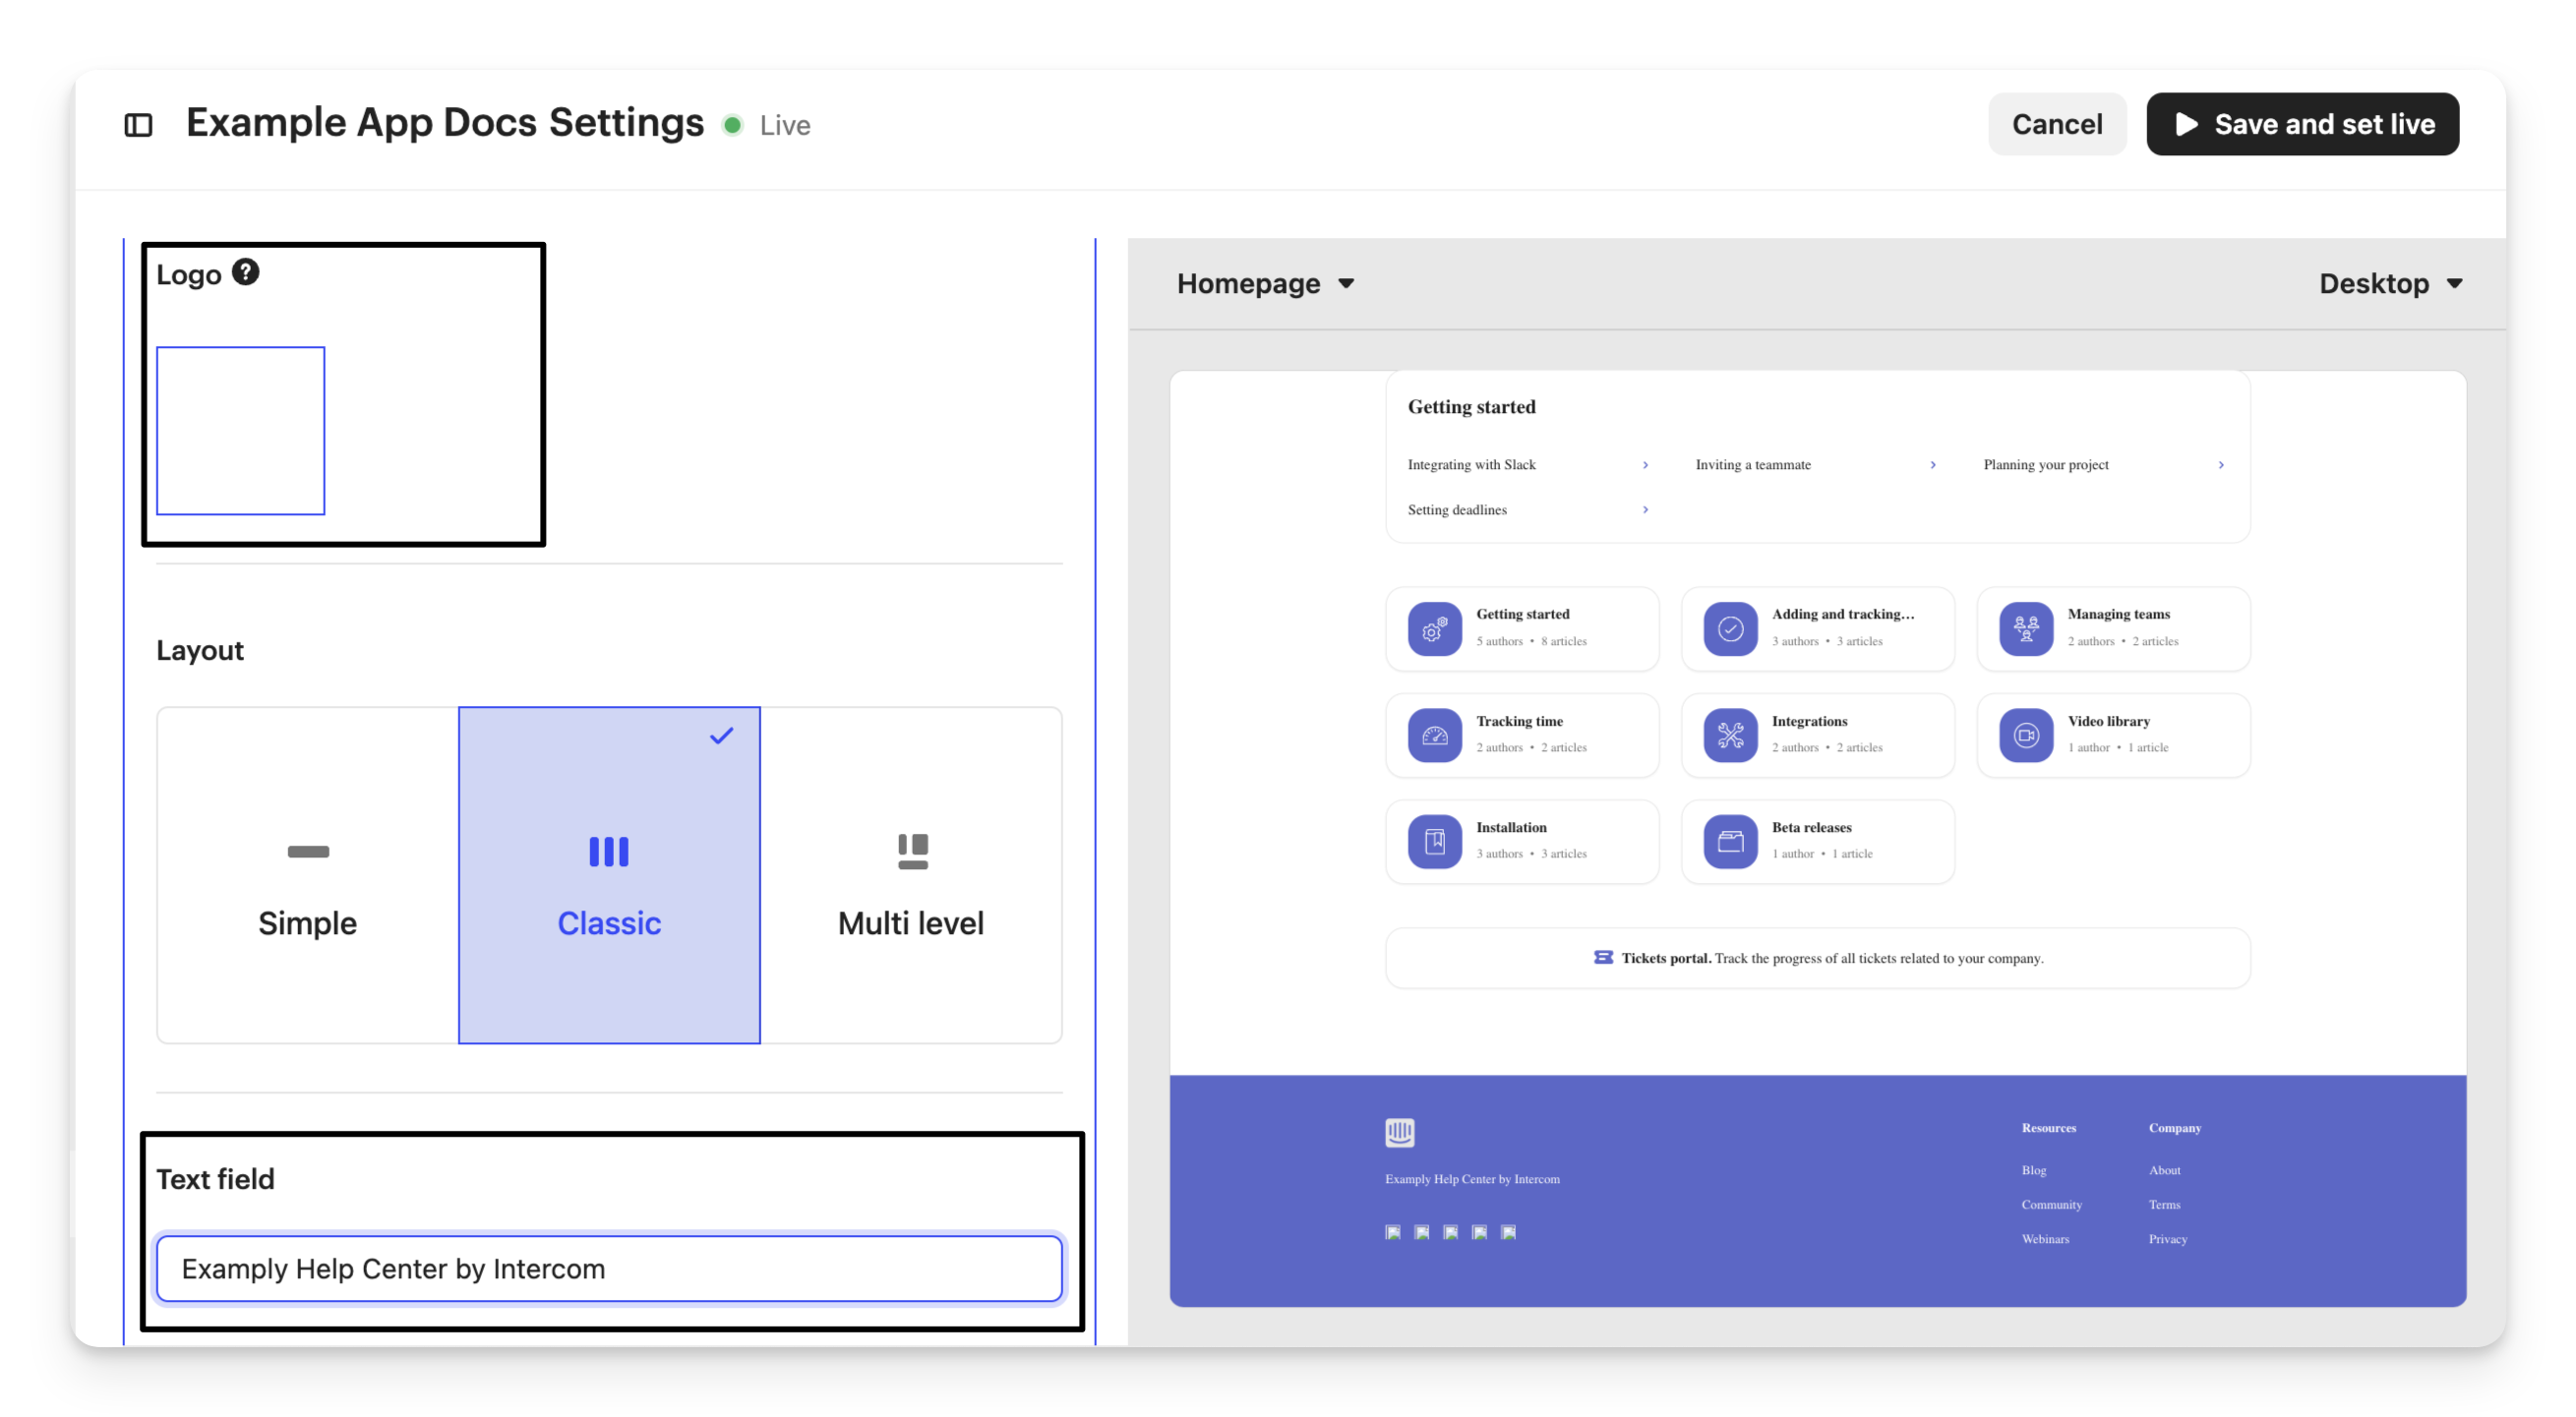Screen dimensions: 2576x1417
Task: Click the Tracking time gauge icon
Action: point(1434,735)
